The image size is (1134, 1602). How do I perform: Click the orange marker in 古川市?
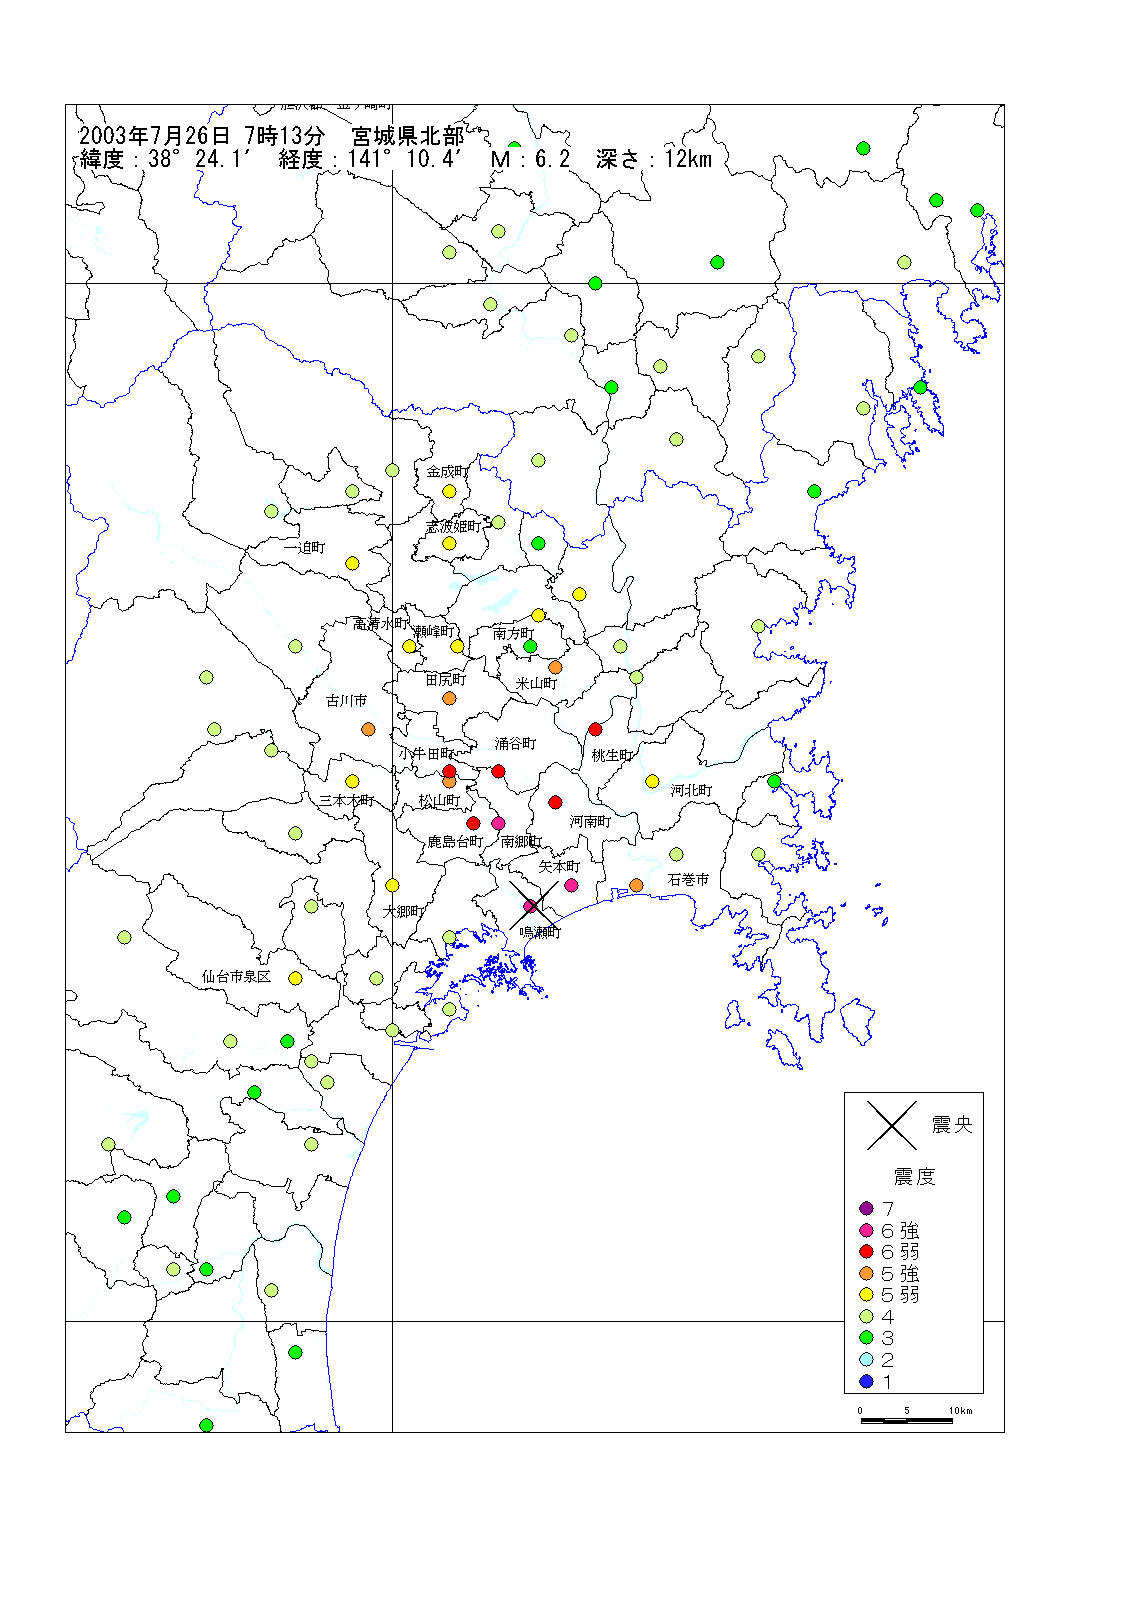pyautogui.click(x=368, y=729)
